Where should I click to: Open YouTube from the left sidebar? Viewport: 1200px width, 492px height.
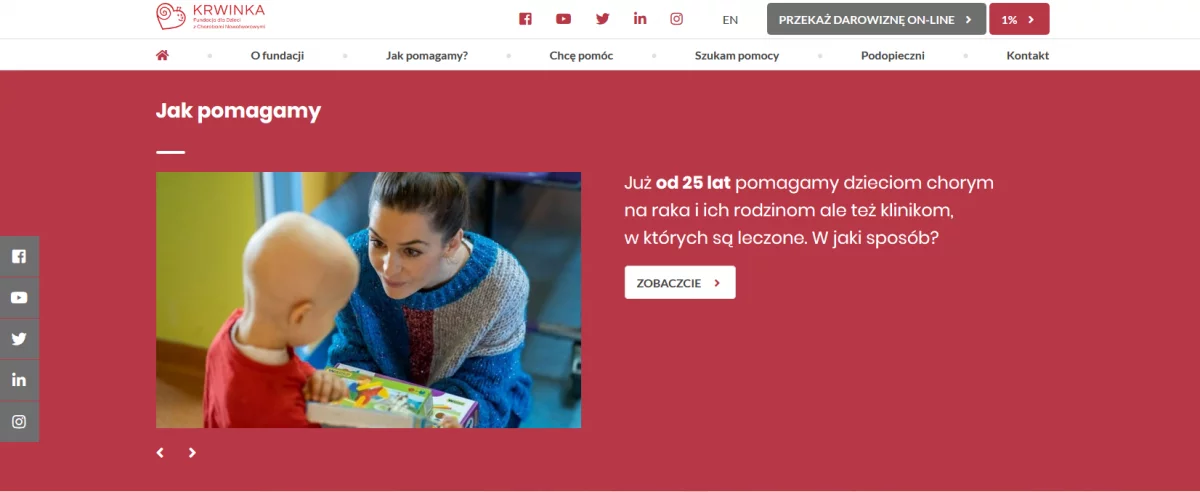(19, 298)
